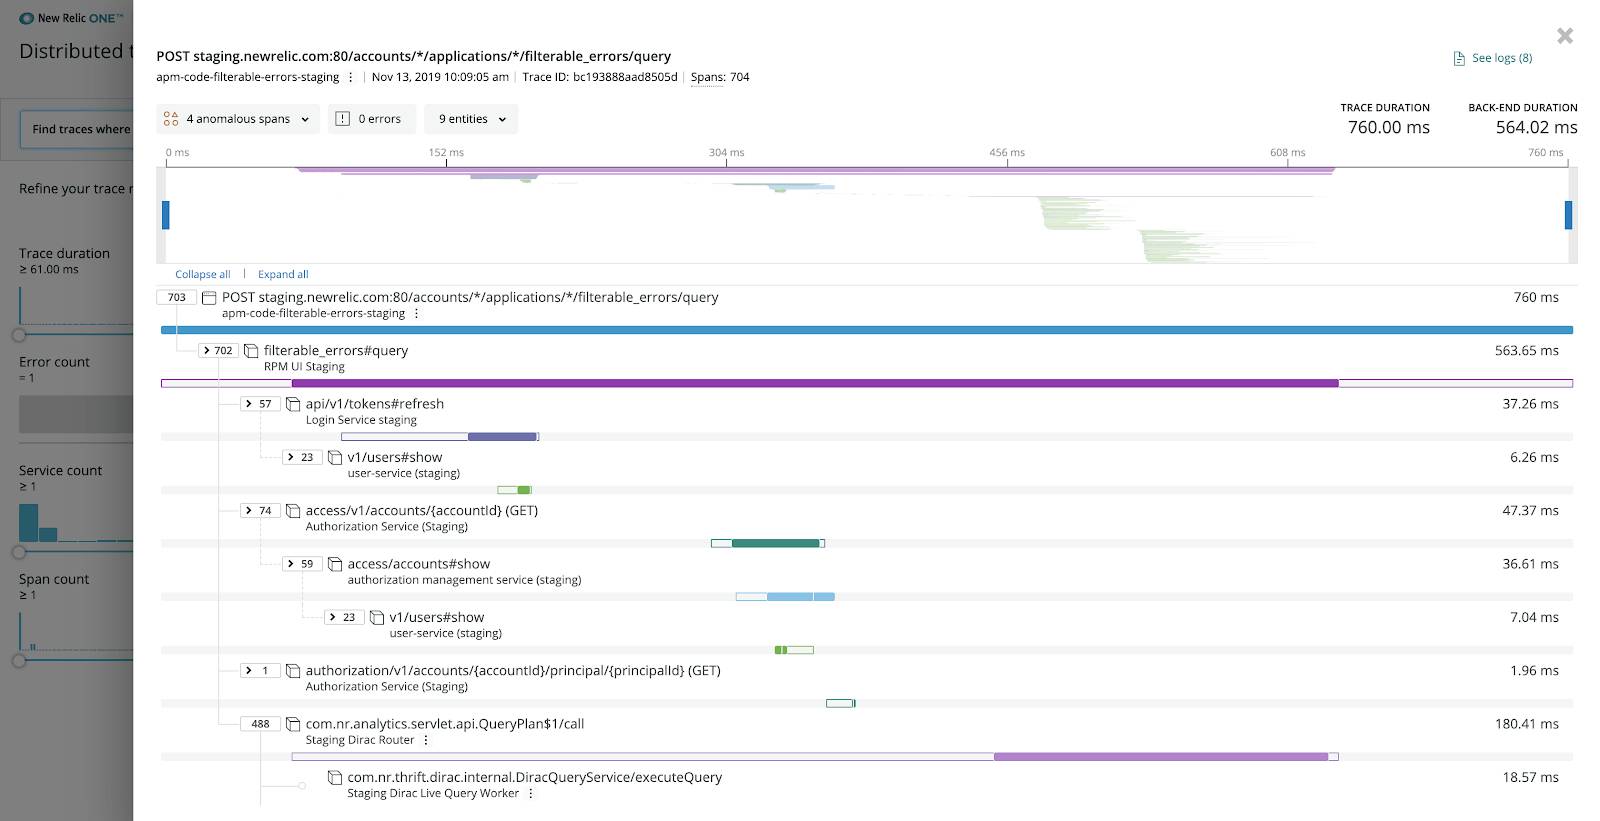The height and width of the screenshot is (821, 1600).
Task: Click the Span count slider handle
Action: 19,660
